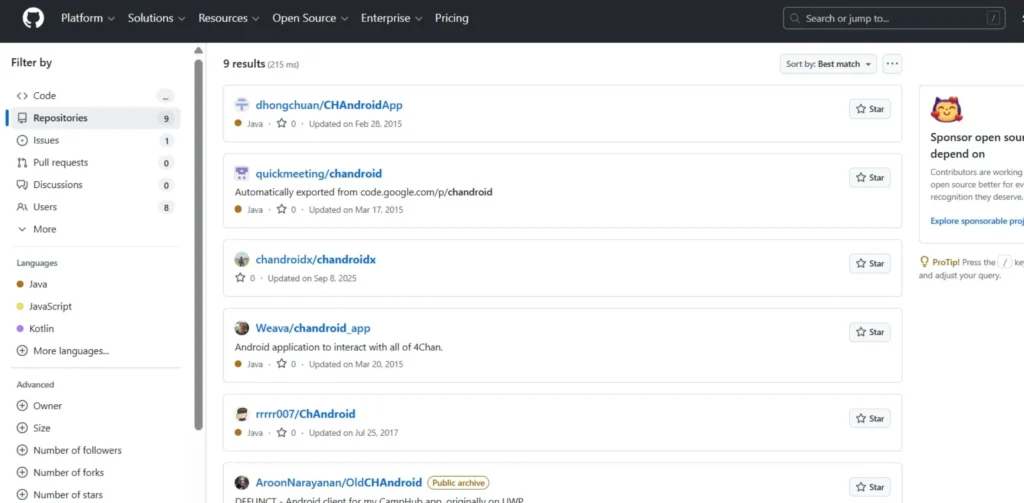Open rrrrr007/ChAndroid repository
Image resolution: width=1024 pixels, height=503 pixels.
point(306,414)
